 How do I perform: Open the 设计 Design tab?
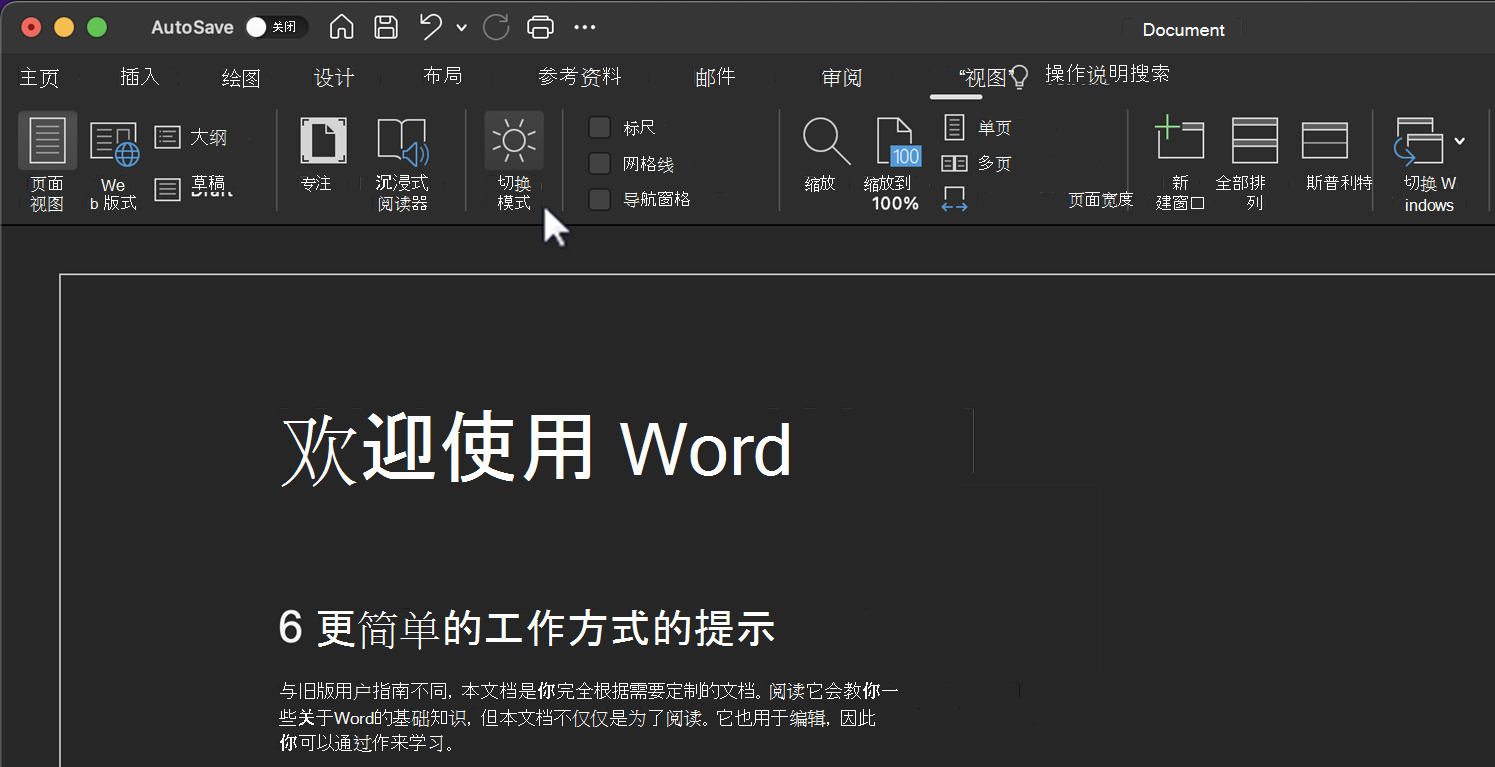point(334,78)
